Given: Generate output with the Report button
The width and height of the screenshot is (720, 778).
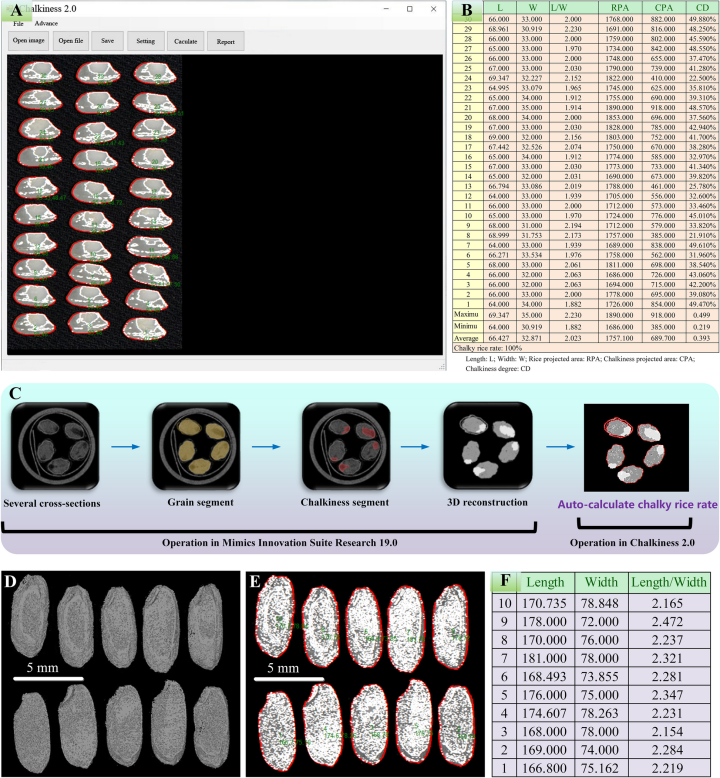Looking at the screenshot, I should (x=225, y=41).
